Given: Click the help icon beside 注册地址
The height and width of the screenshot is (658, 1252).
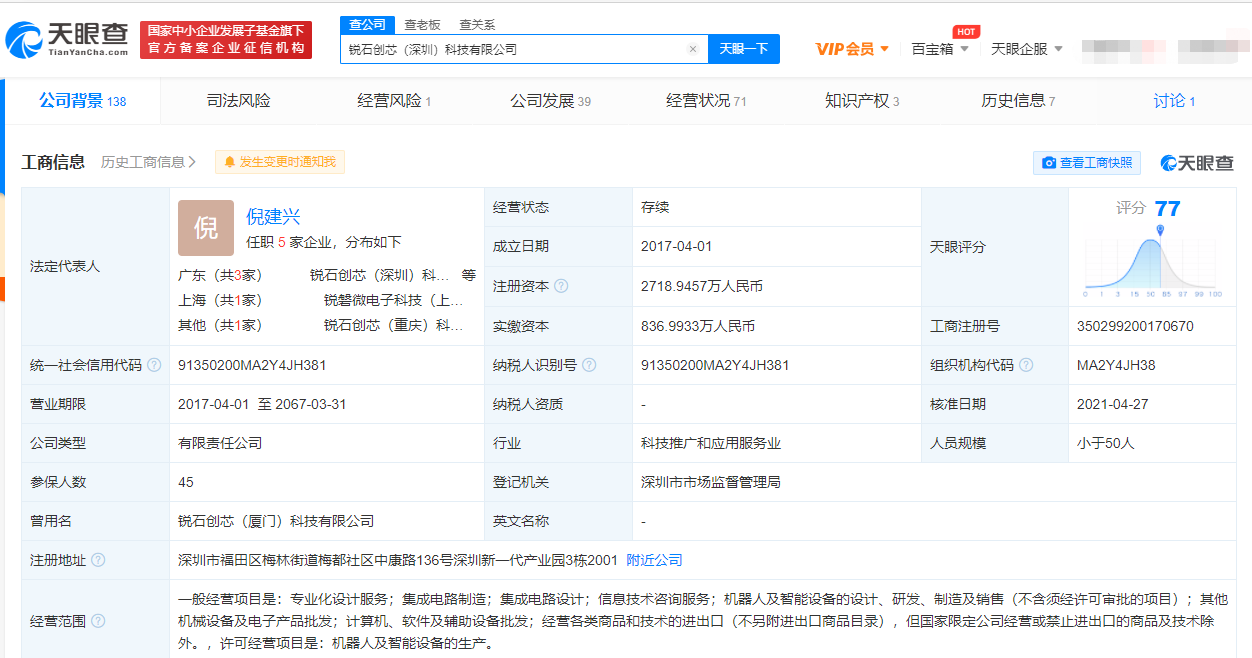Looking at the screenshot, I should [x=98, y=560].
